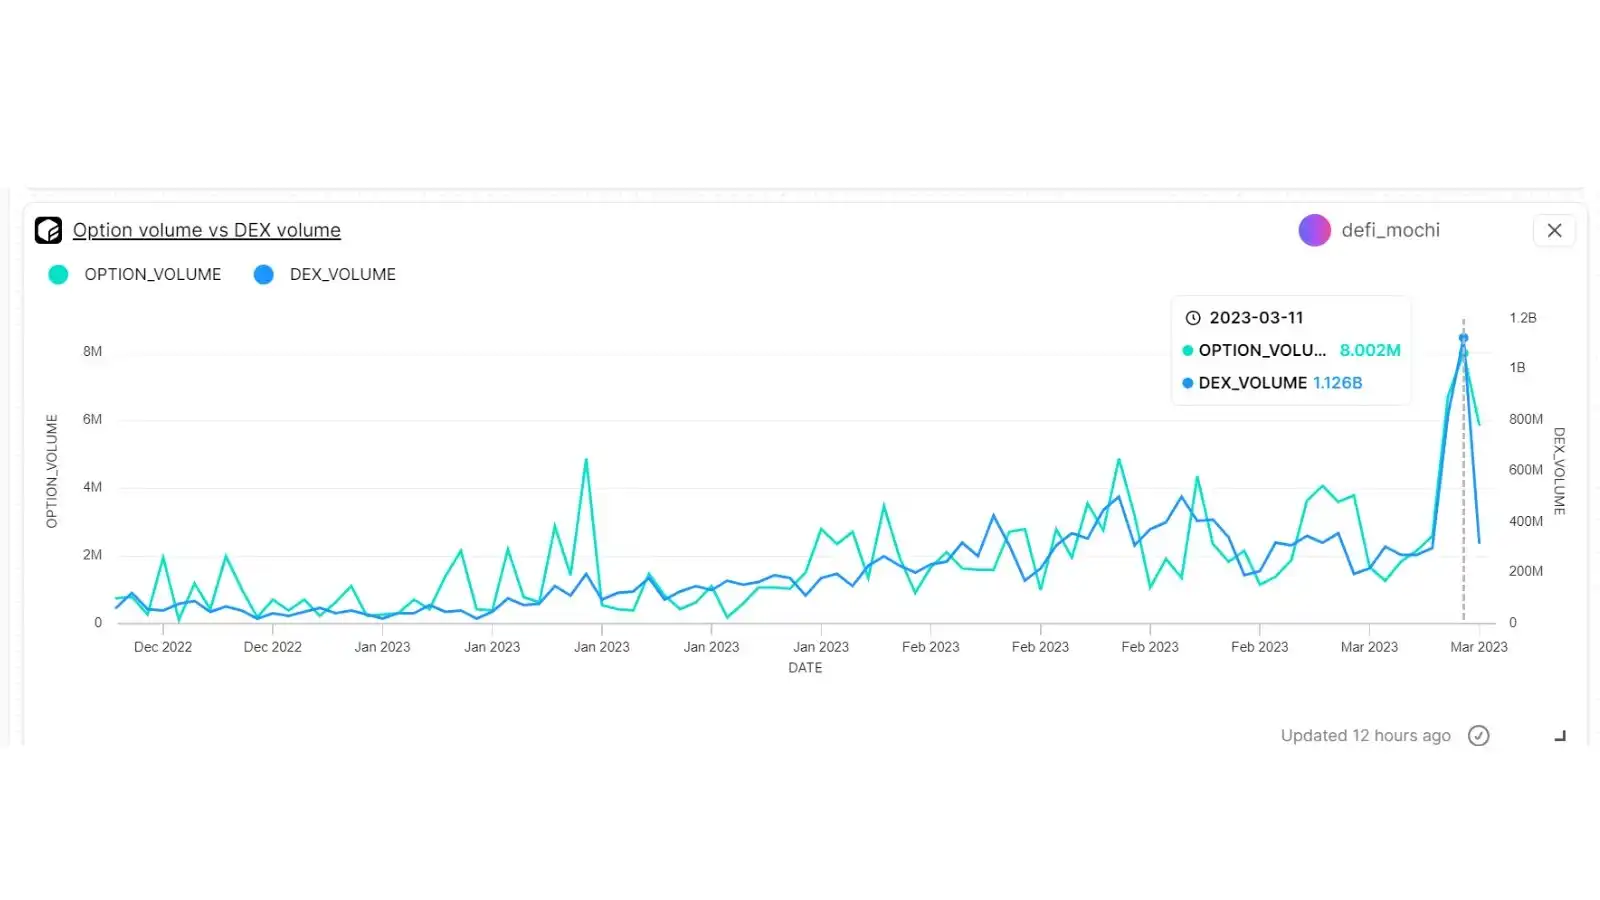Click the resize corner handle icon
The height and width of the screenshot is (900, 1600).
(x=1560, y=736)
